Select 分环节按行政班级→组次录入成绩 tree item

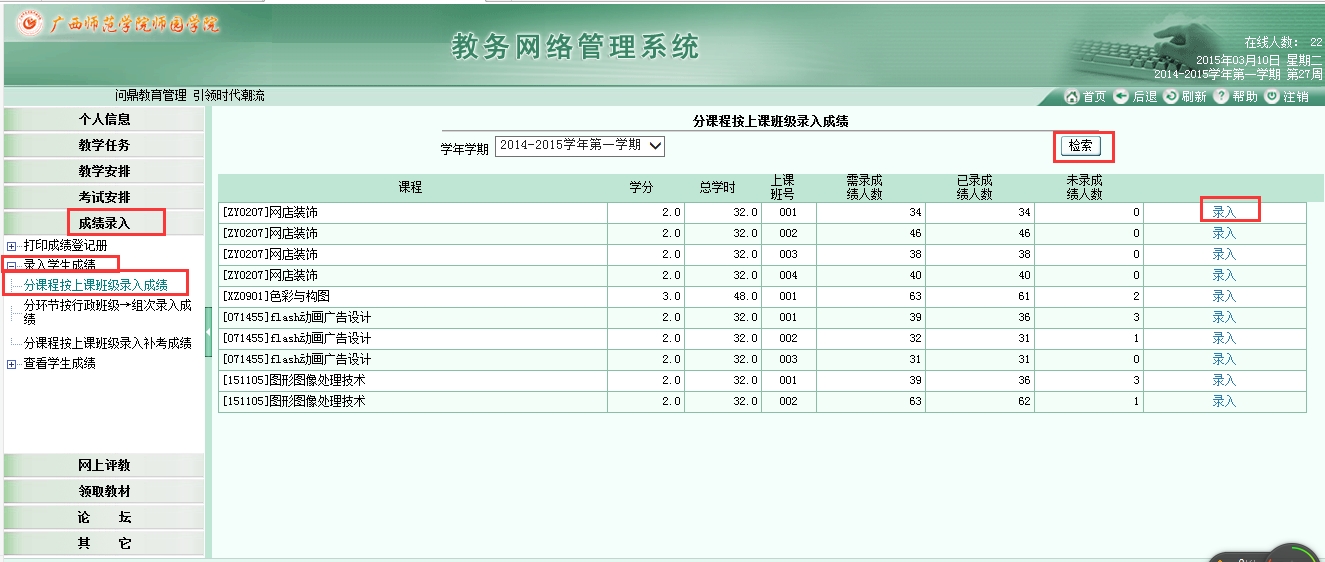click(106, 312)
